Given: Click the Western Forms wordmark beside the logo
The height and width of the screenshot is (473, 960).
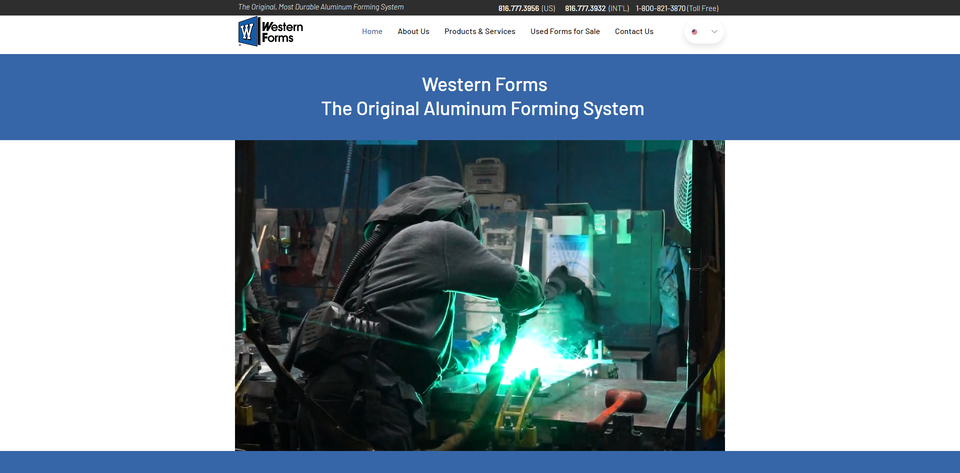Looking at the screenshot, I should tap(284, 32).
